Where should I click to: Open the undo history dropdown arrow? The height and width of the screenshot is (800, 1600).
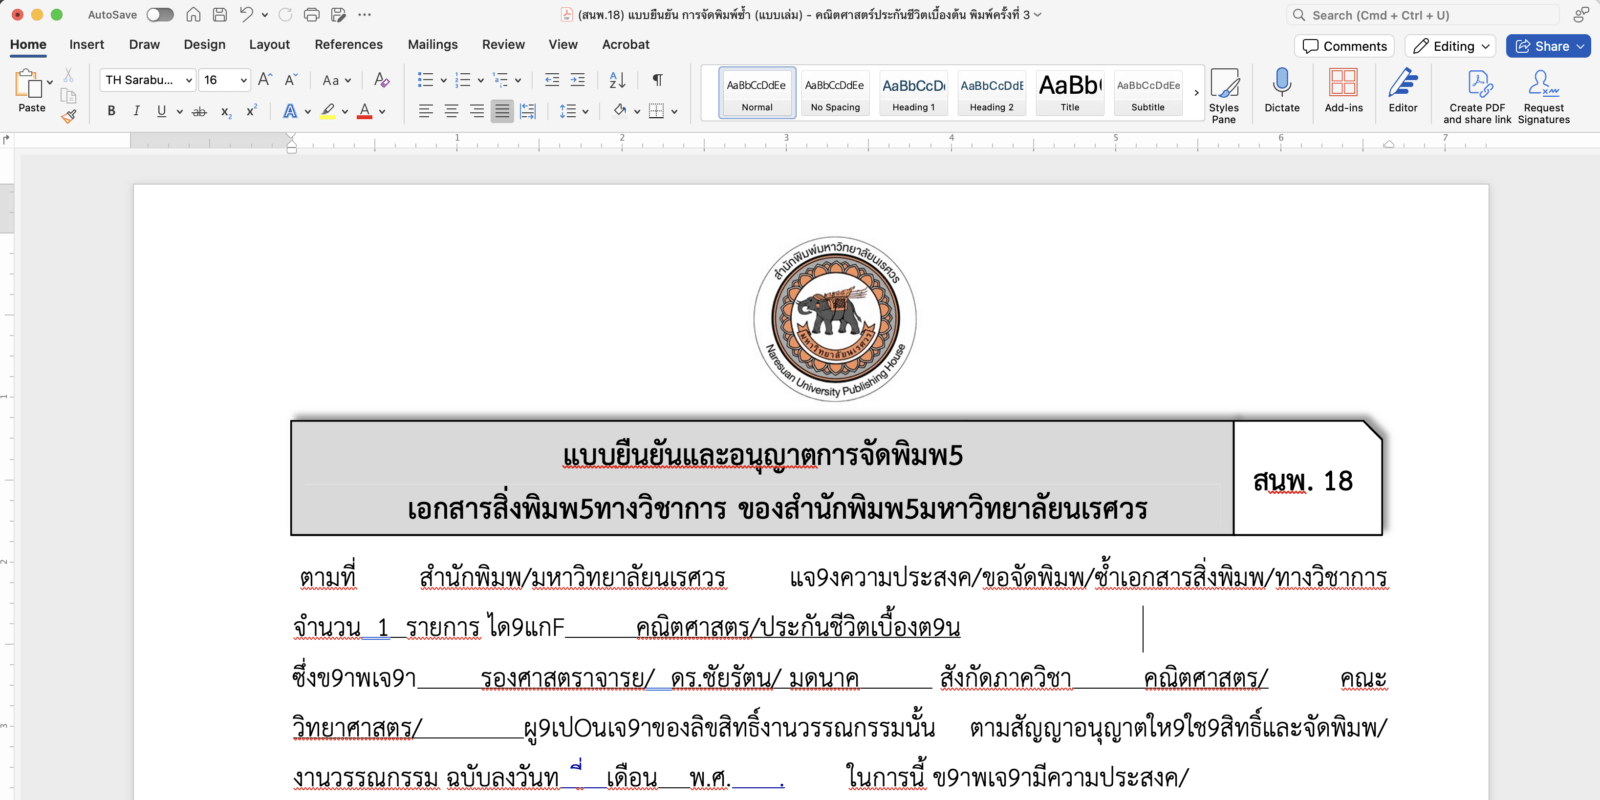[265, 15]
